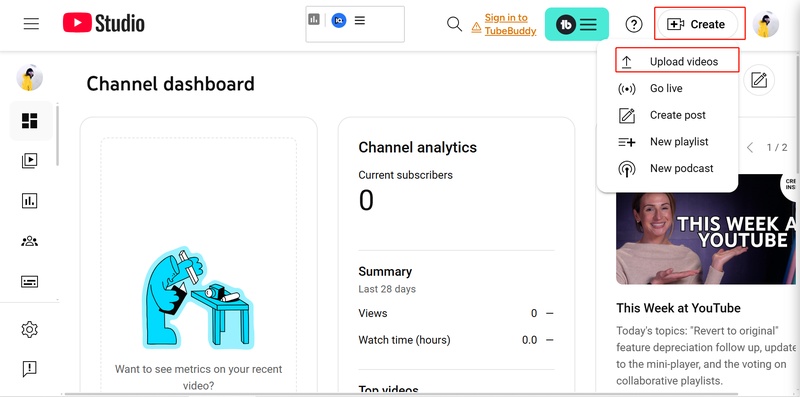
Task: Go to previous news card arrow
Action: click(749, 148)
